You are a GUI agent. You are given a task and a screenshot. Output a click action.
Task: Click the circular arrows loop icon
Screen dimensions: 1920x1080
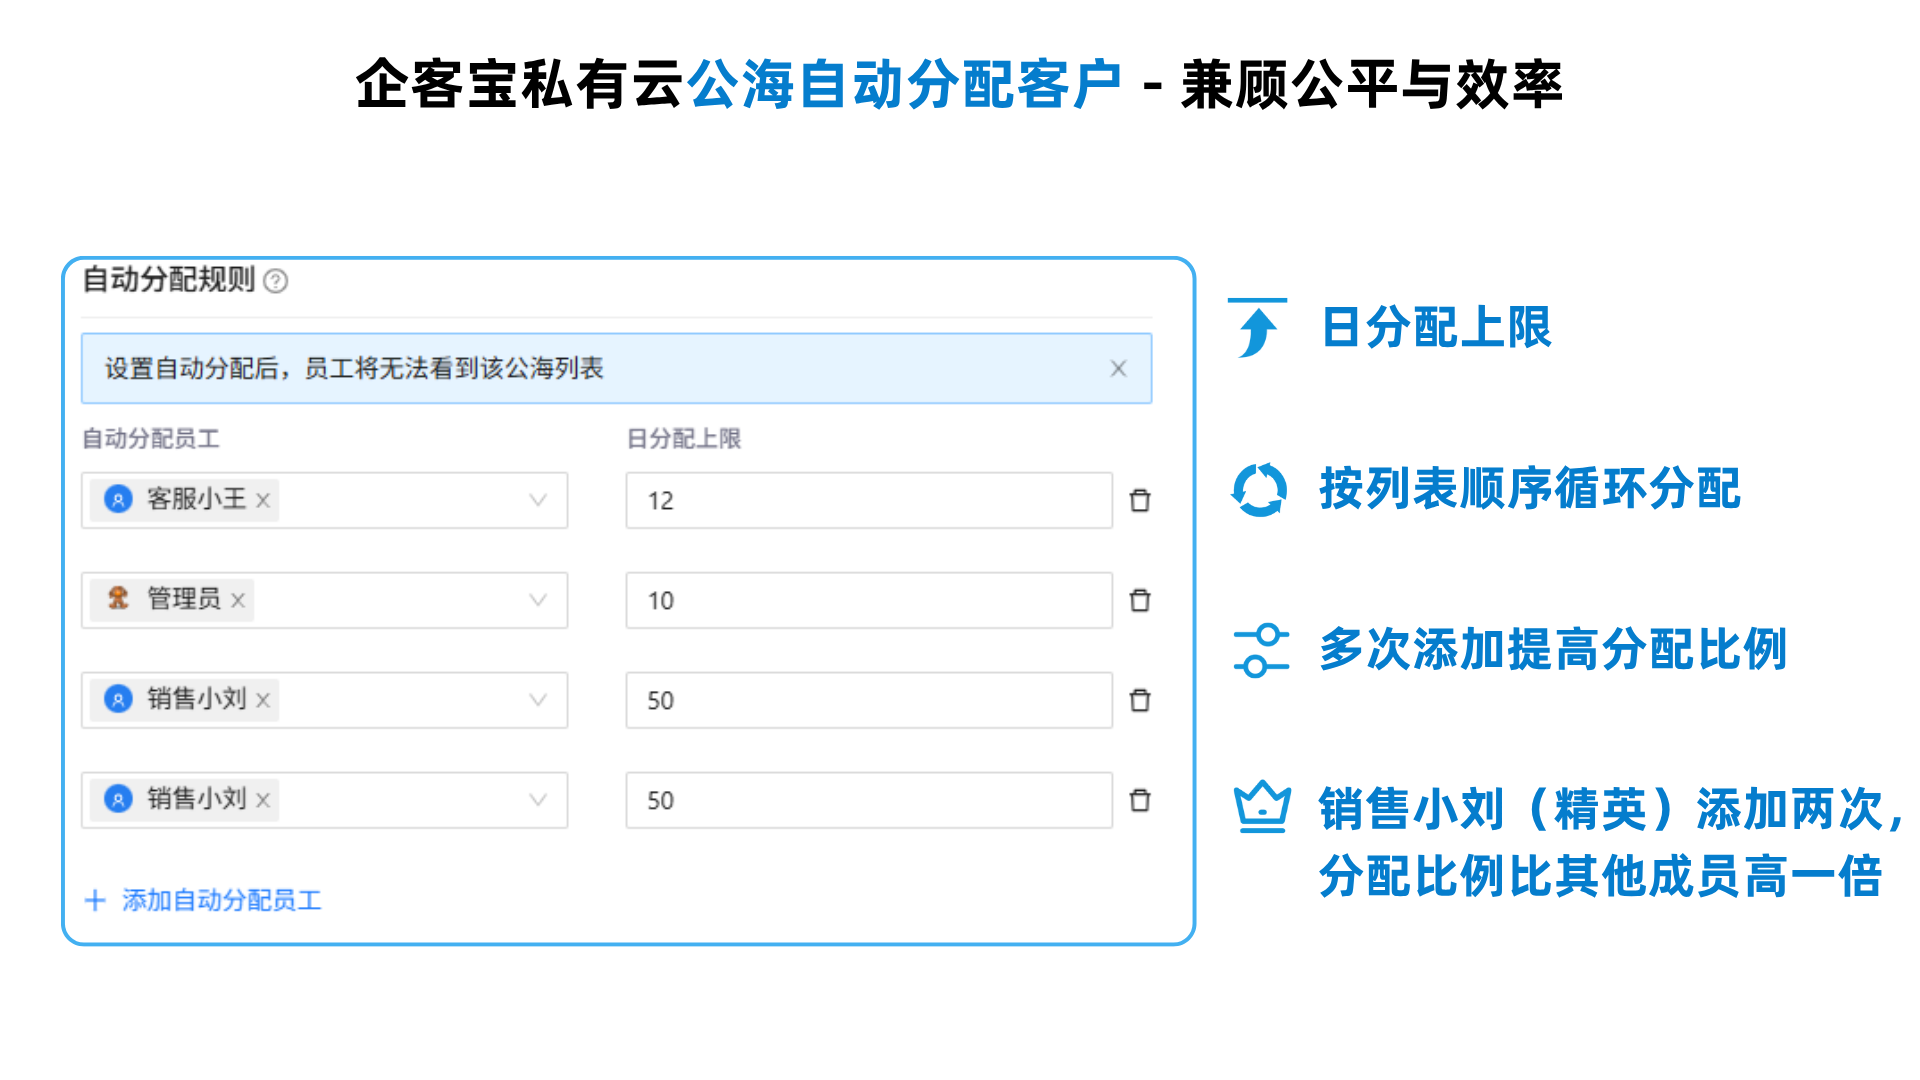click(x=1259, y=490)
